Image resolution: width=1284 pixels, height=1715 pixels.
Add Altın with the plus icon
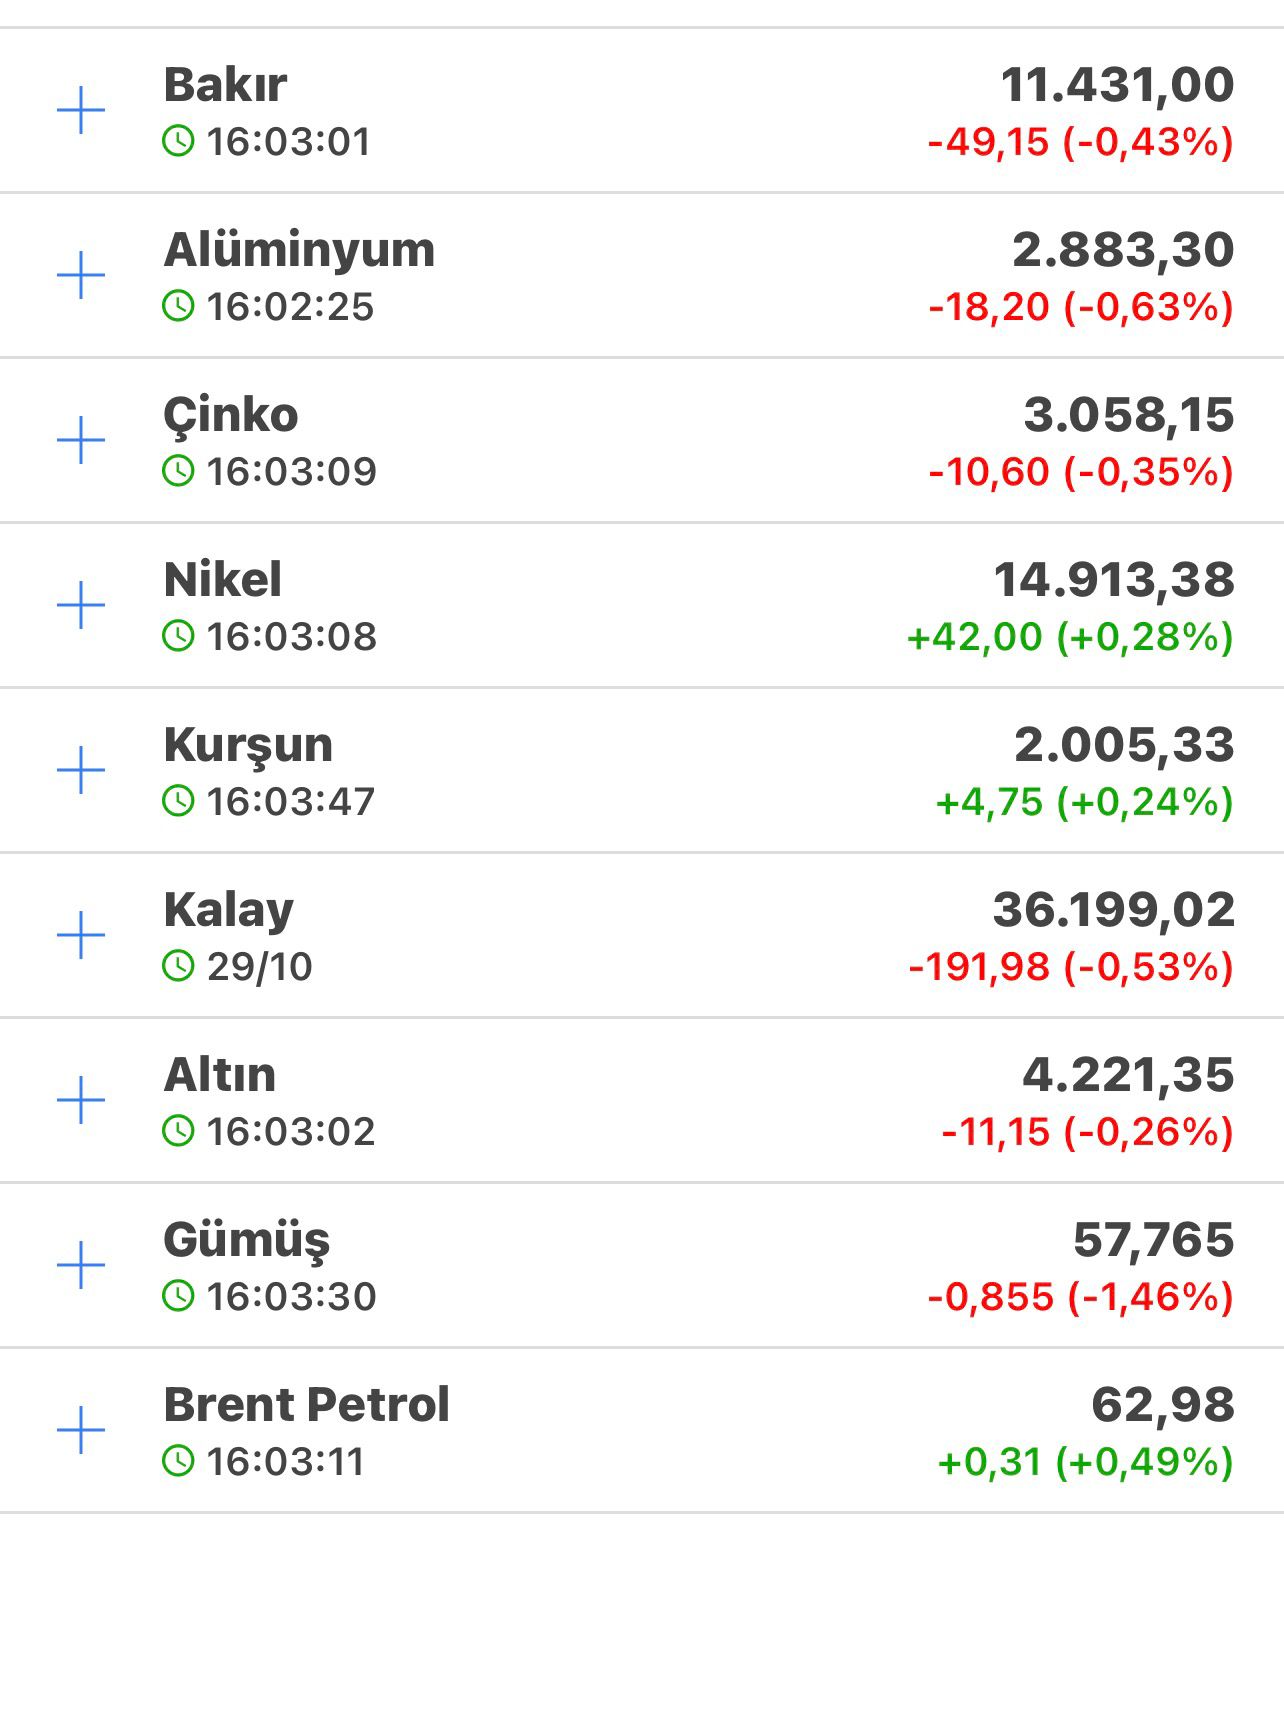[81, 1100]
